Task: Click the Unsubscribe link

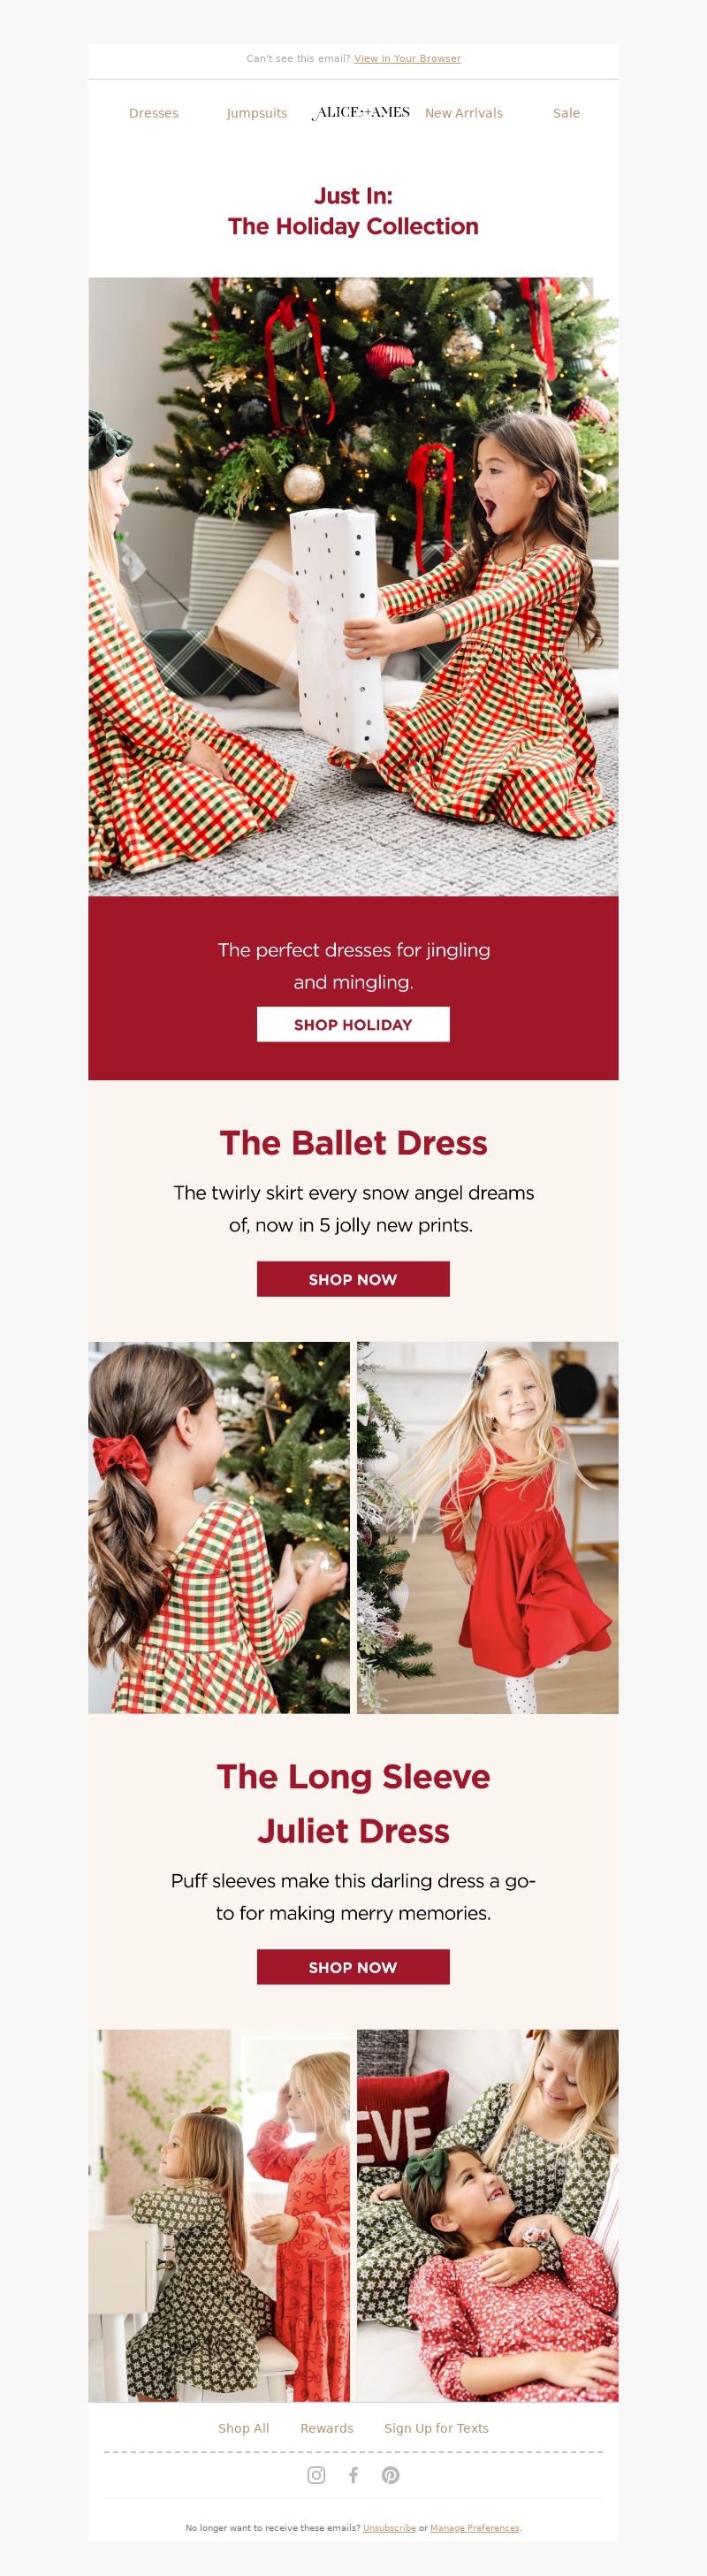Action: tap(389, 2527)
